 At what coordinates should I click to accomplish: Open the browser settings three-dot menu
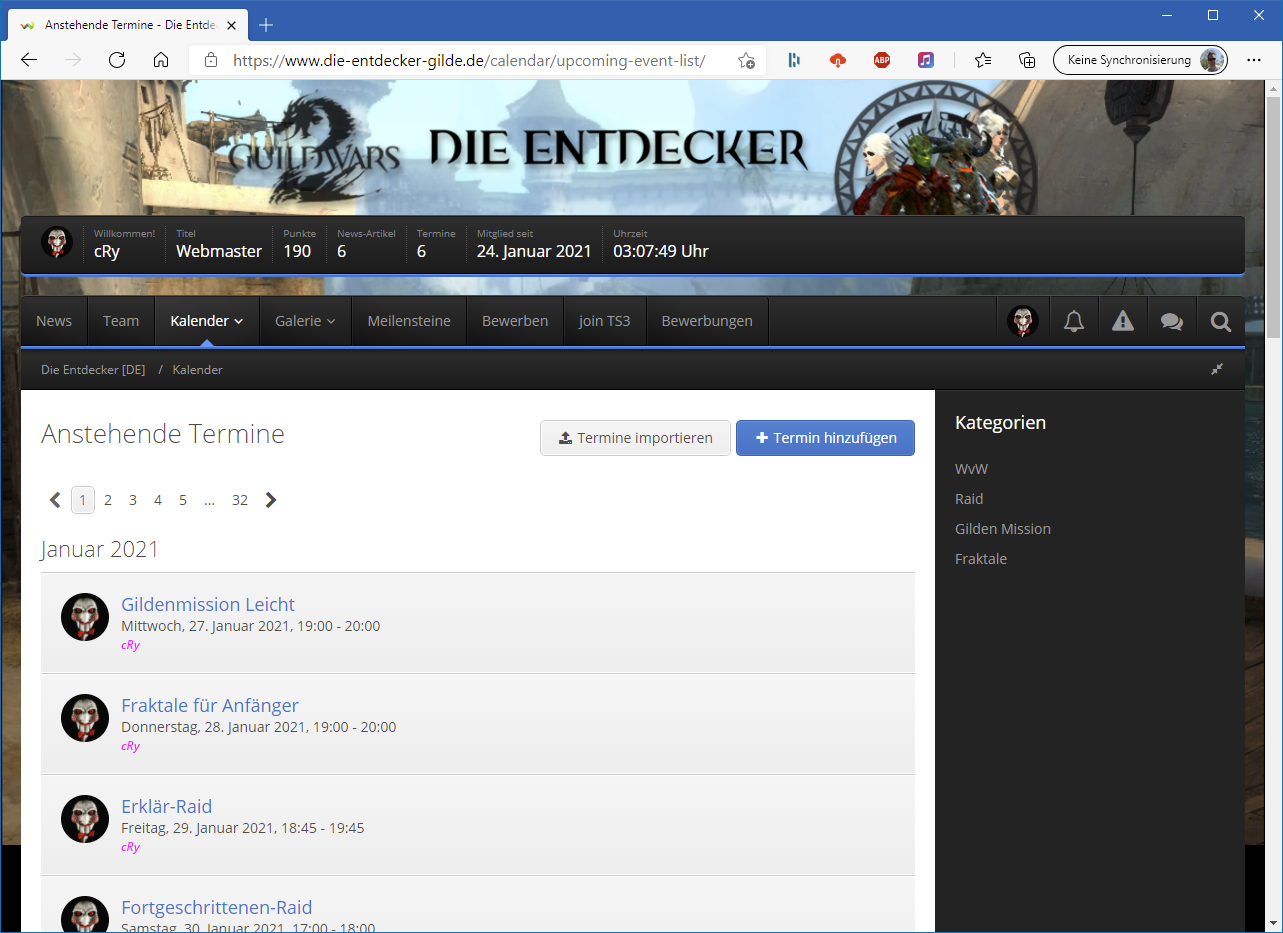[x=1254, y=60]
